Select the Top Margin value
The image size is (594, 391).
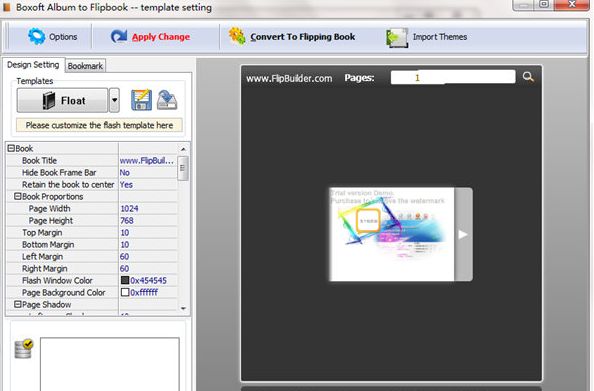pos(148,233)
